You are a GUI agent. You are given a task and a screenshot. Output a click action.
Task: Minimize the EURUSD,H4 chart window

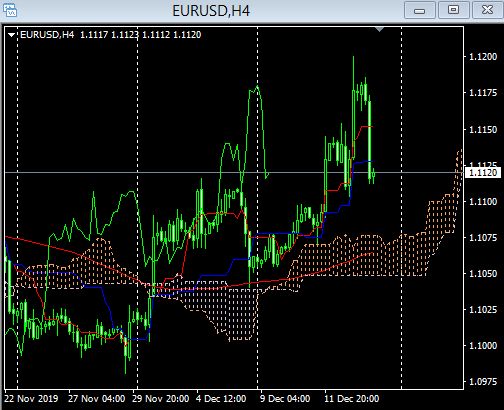point(420,10)
